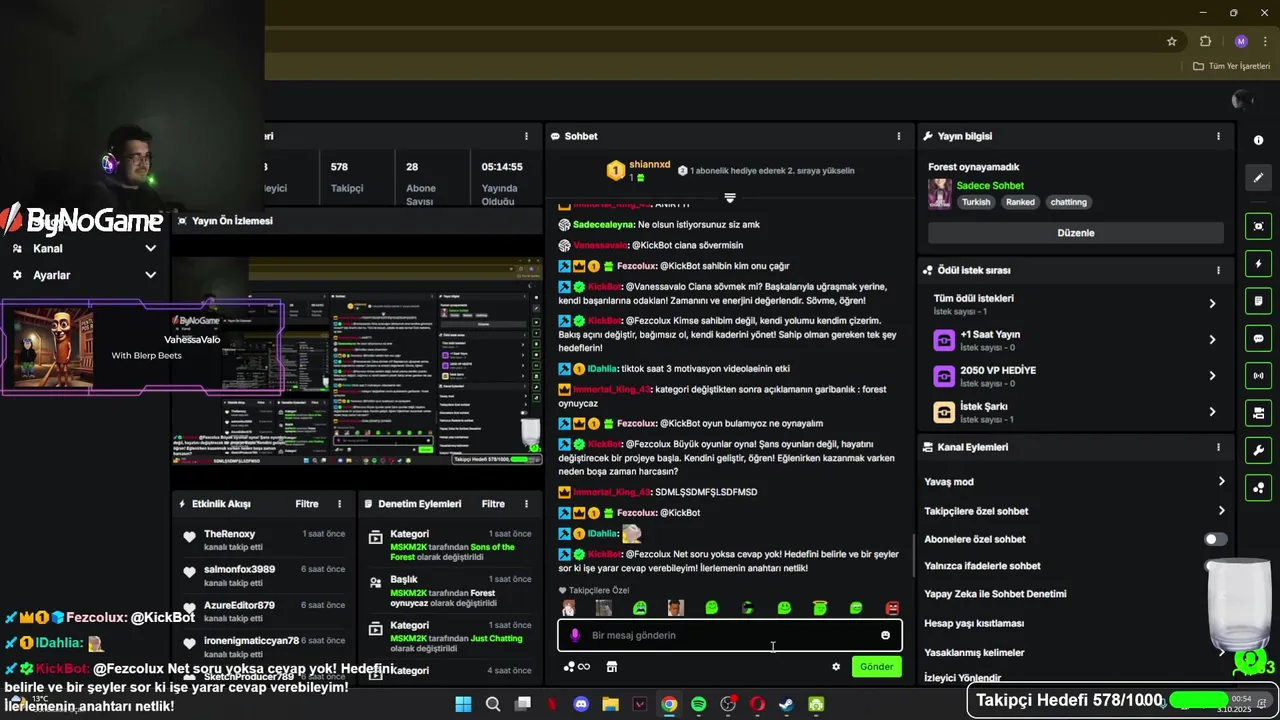This screenshot has height=720, width=1280.
Task: Open Discord from the taskbar
Action: [581, 704]
